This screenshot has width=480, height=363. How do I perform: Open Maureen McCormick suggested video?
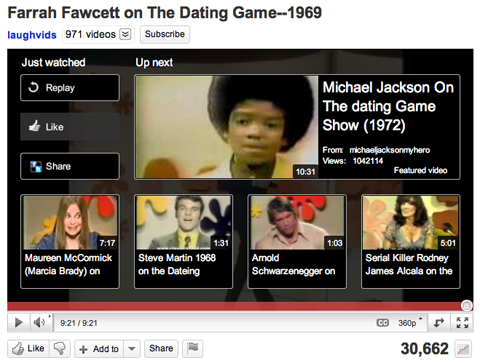pos(70,241)
